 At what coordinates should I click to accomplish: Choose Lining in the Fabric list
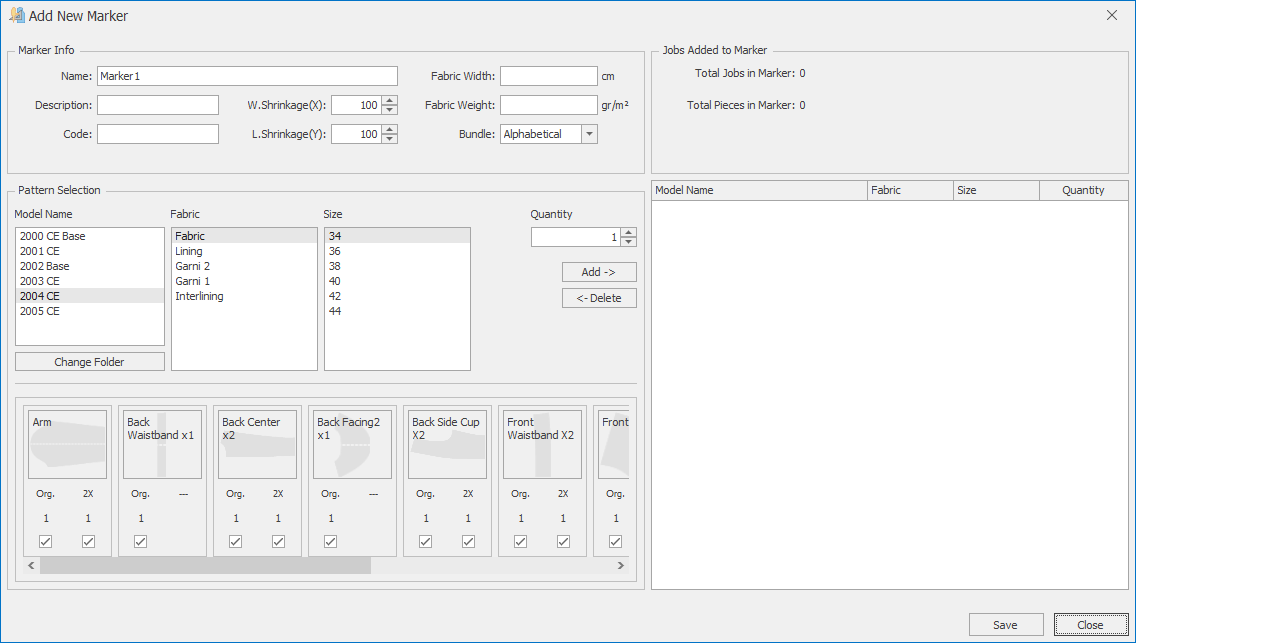pyautogui.click(x=189, y=251)
